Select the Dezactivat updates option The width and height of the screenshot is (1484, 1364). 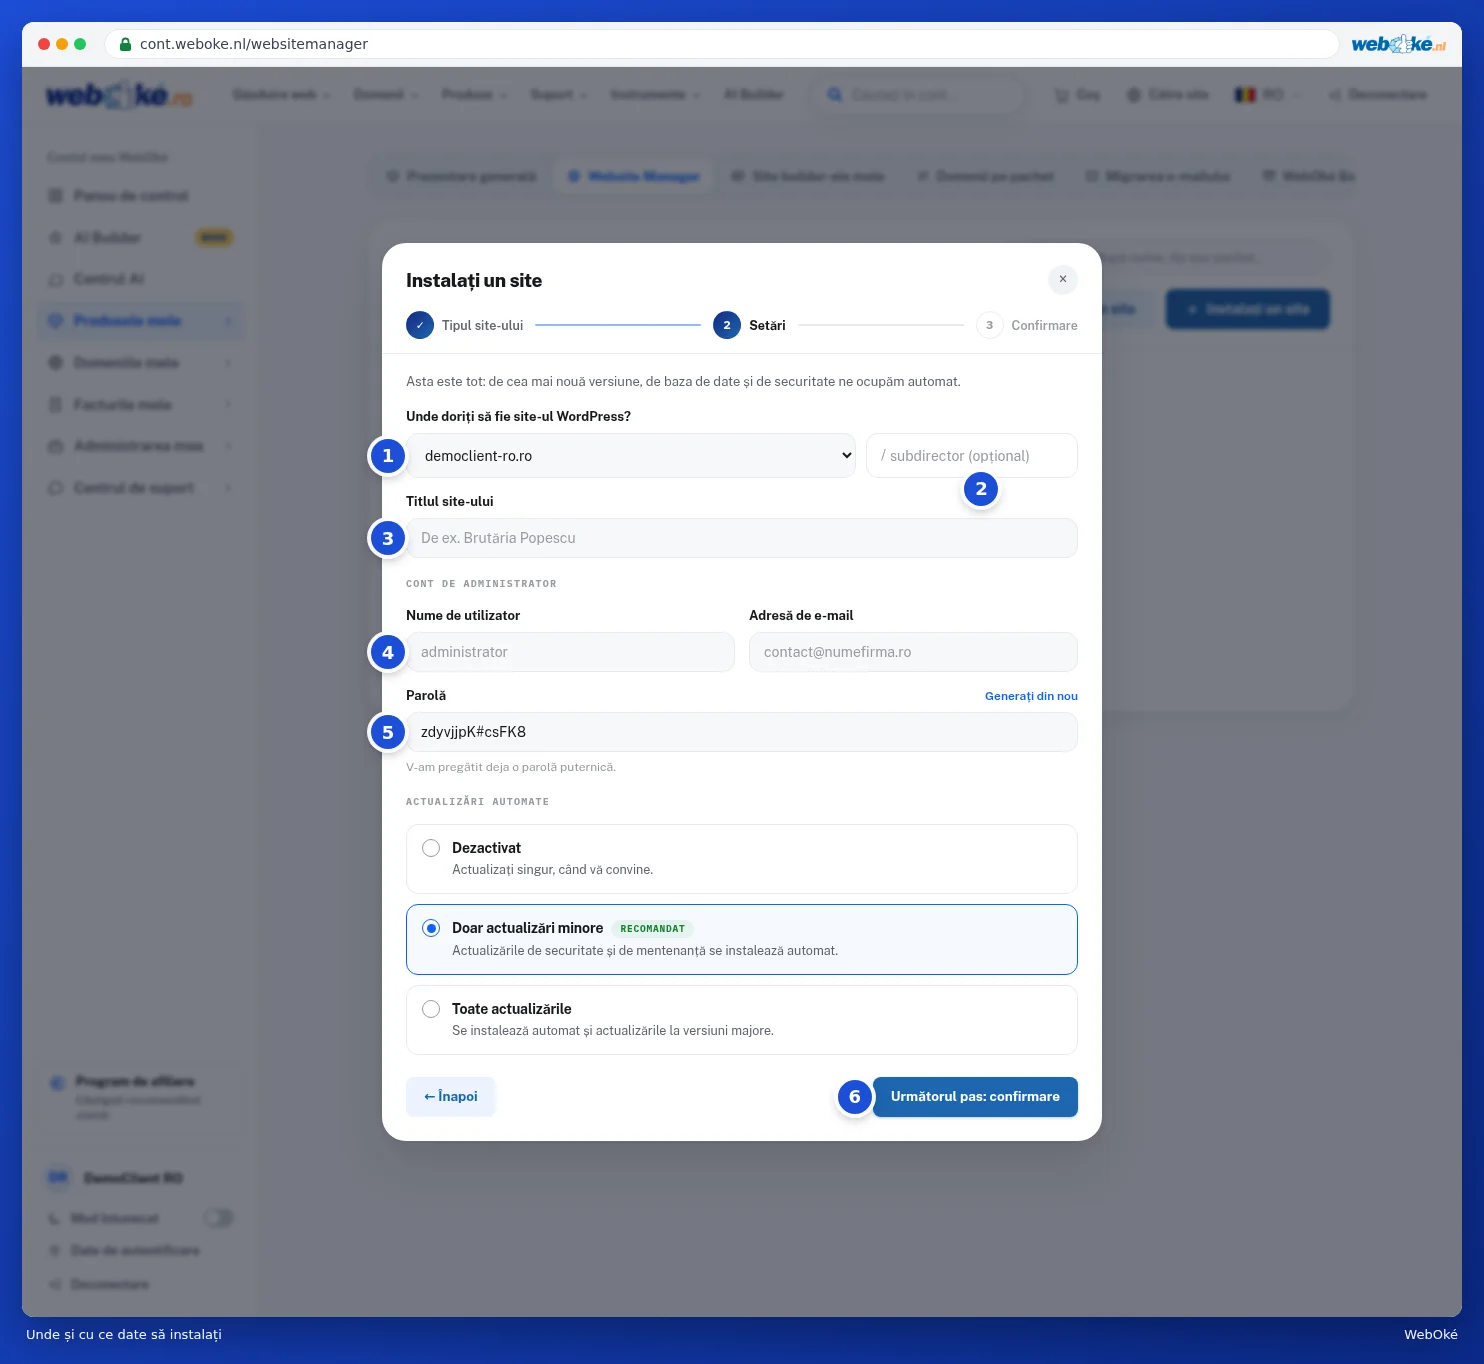[742, 859]
